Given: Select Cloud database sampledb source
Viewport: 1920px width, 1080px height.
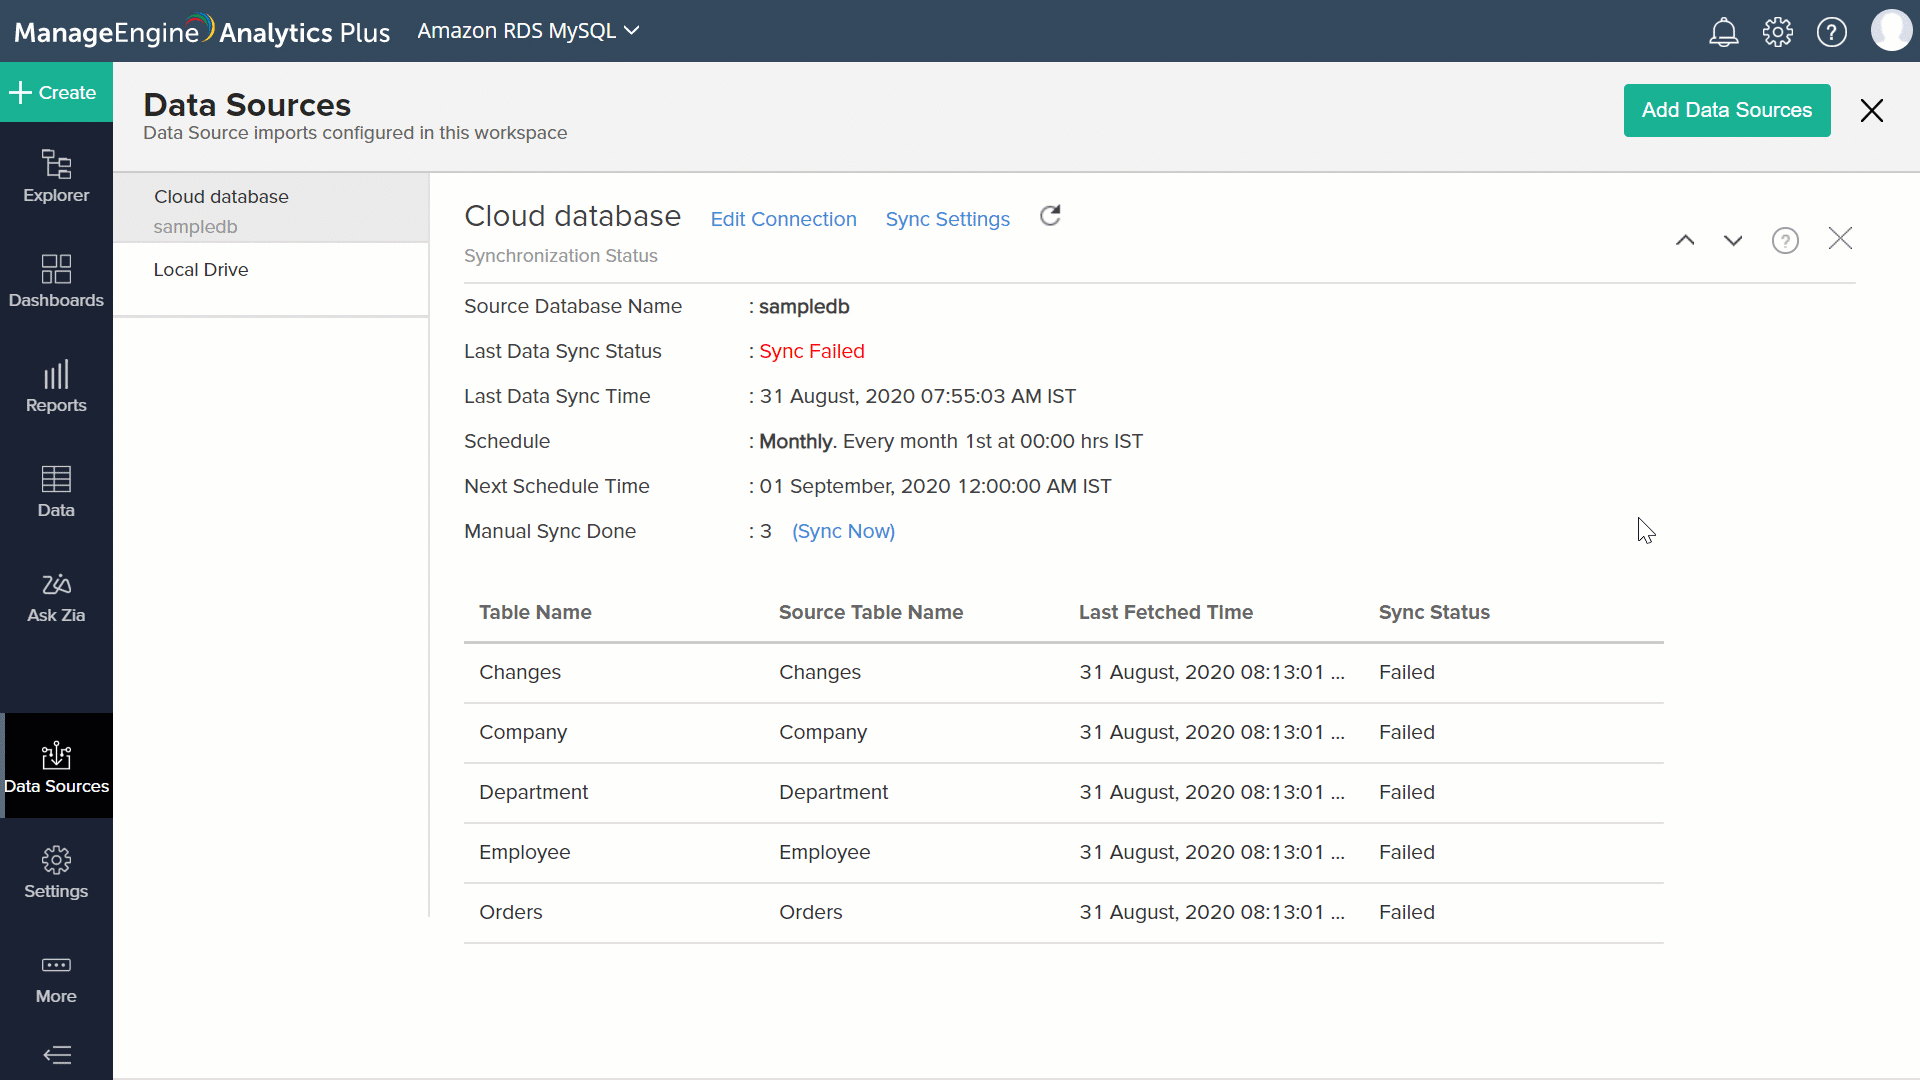Looking at the screenshot, I should (221, 210).
